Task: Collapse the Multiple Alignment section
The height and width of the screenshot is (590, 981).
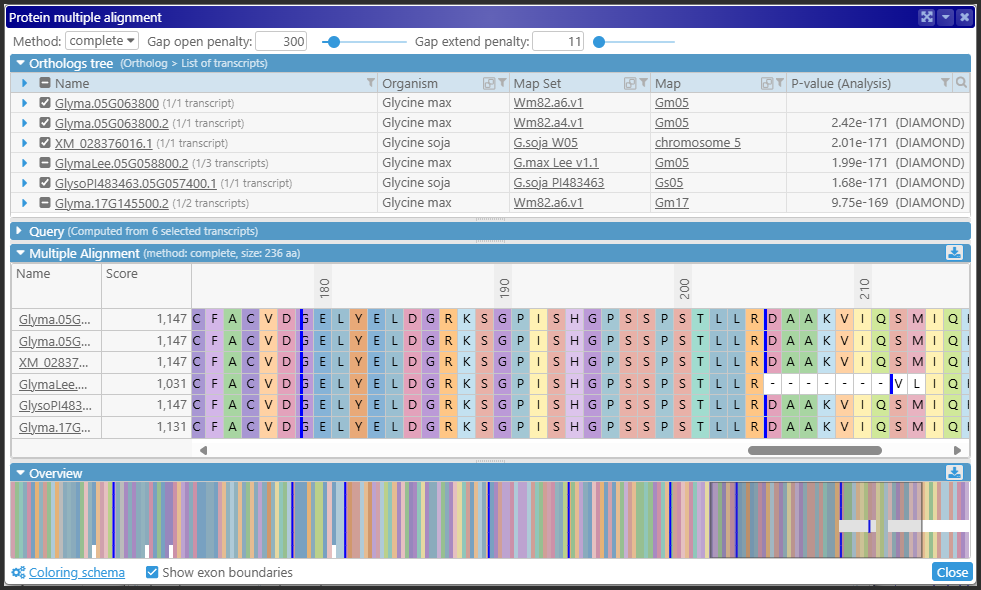Action: click(21, 253)
